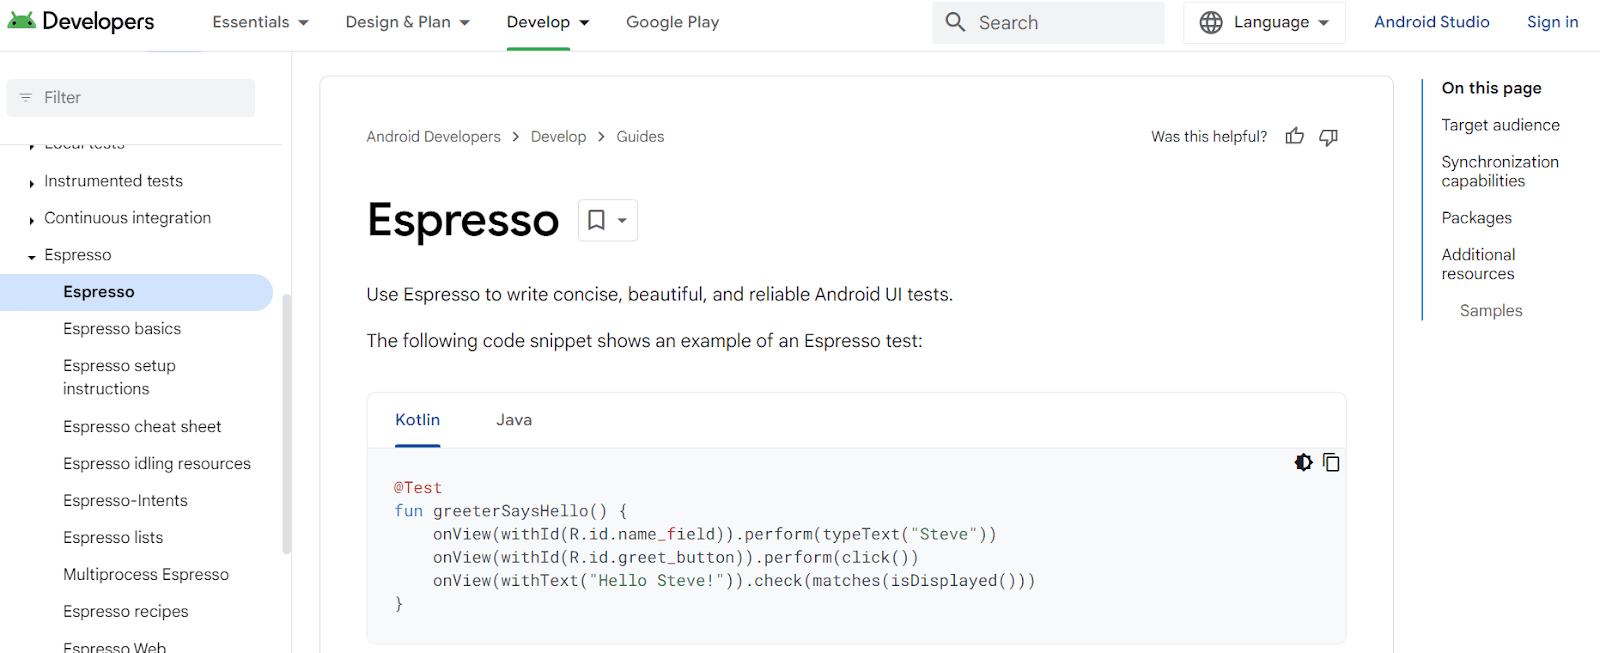This screenshot has width=1600, height=653.
Task: Open Espresso cheat sheet sidebar link
Action: click(142, 427)
